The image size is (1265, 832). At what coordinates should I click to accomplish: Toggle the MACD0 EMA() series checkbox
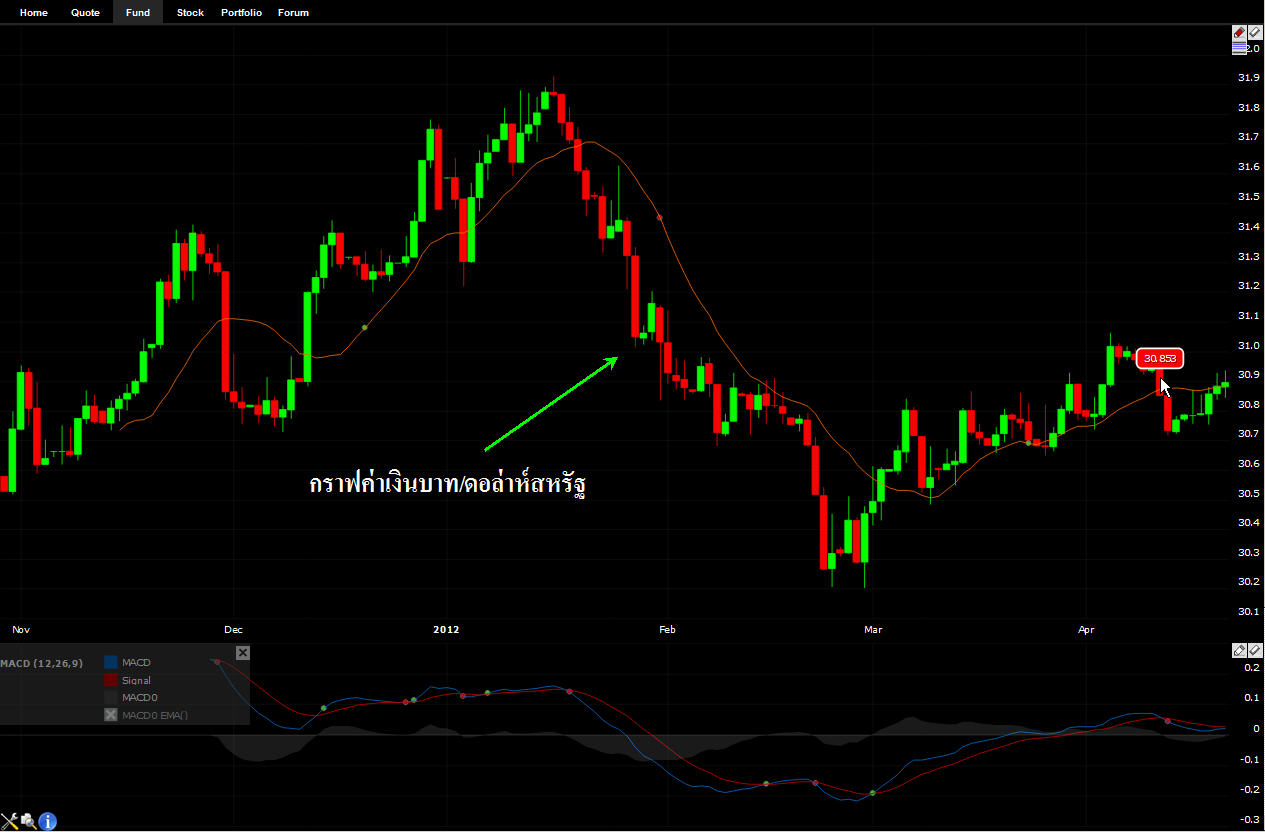(x=111, y=715)
